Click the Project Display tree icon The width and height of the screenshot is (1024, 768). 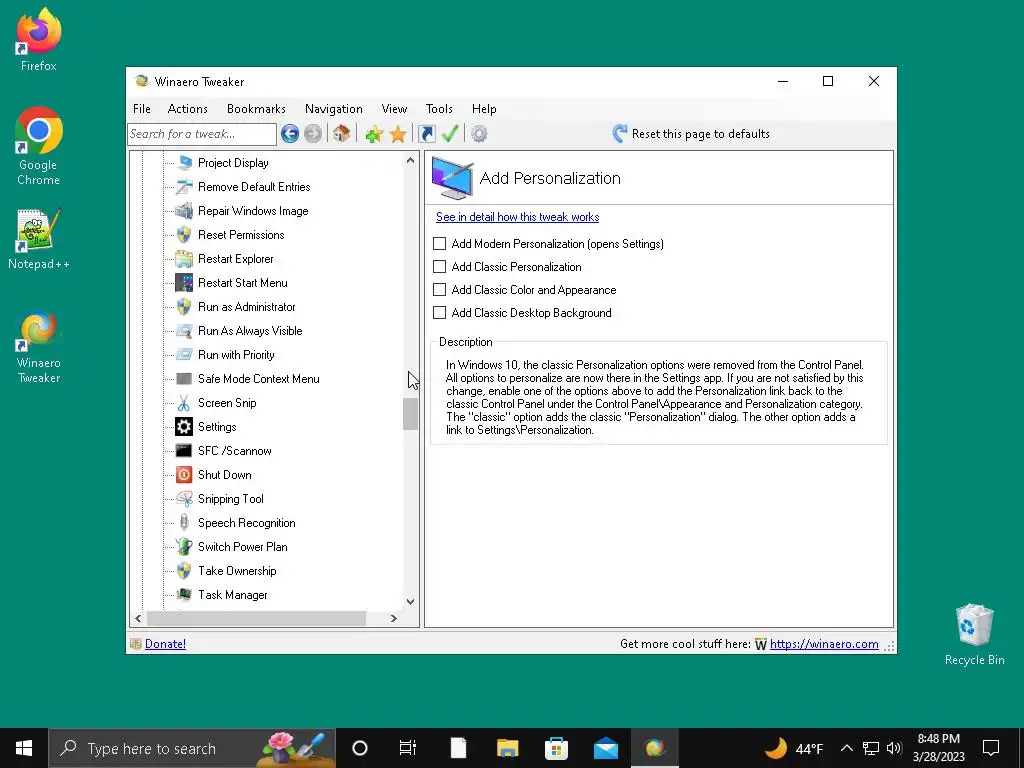point(184,163)
